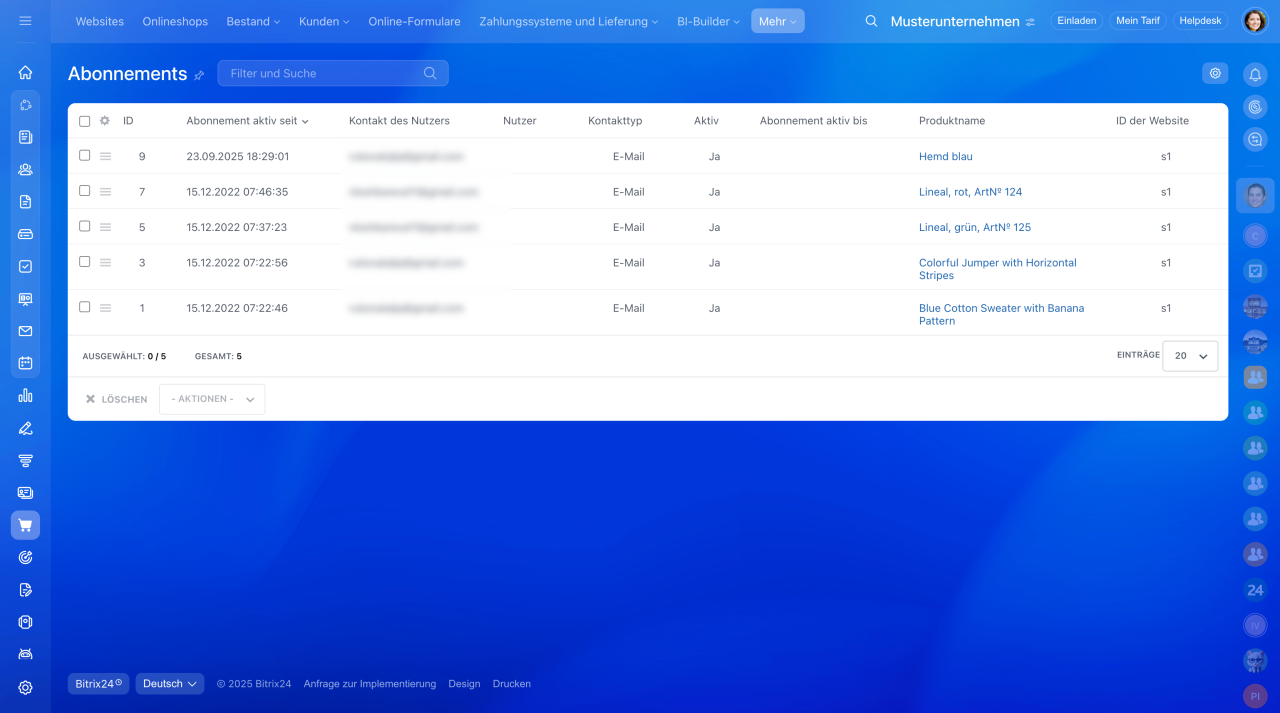Viewport: 1280px width, 713px height.
Task: Open notifications bell icon
Action: click(1255, 74)
